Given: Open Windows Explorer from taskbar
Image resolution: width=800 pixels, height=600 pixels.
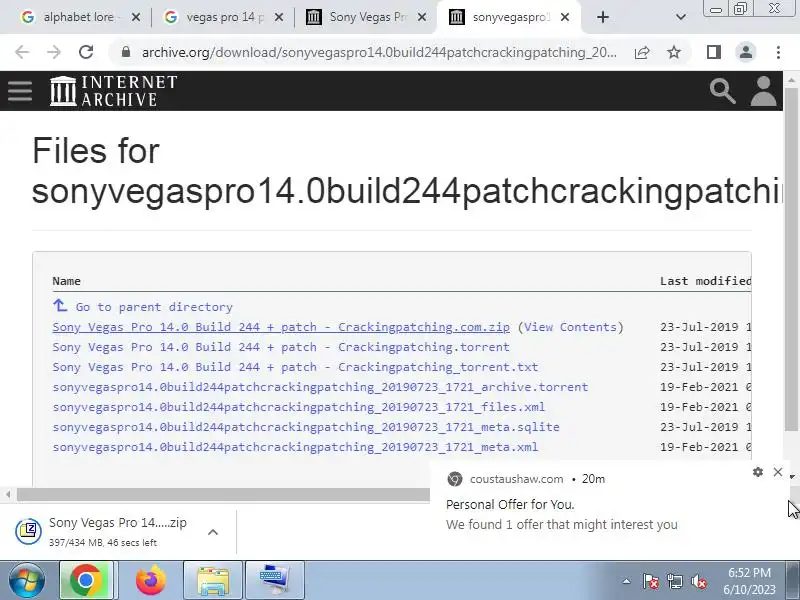Looking at the screenshot, I should pyautogui.click(x=213, y=580).
